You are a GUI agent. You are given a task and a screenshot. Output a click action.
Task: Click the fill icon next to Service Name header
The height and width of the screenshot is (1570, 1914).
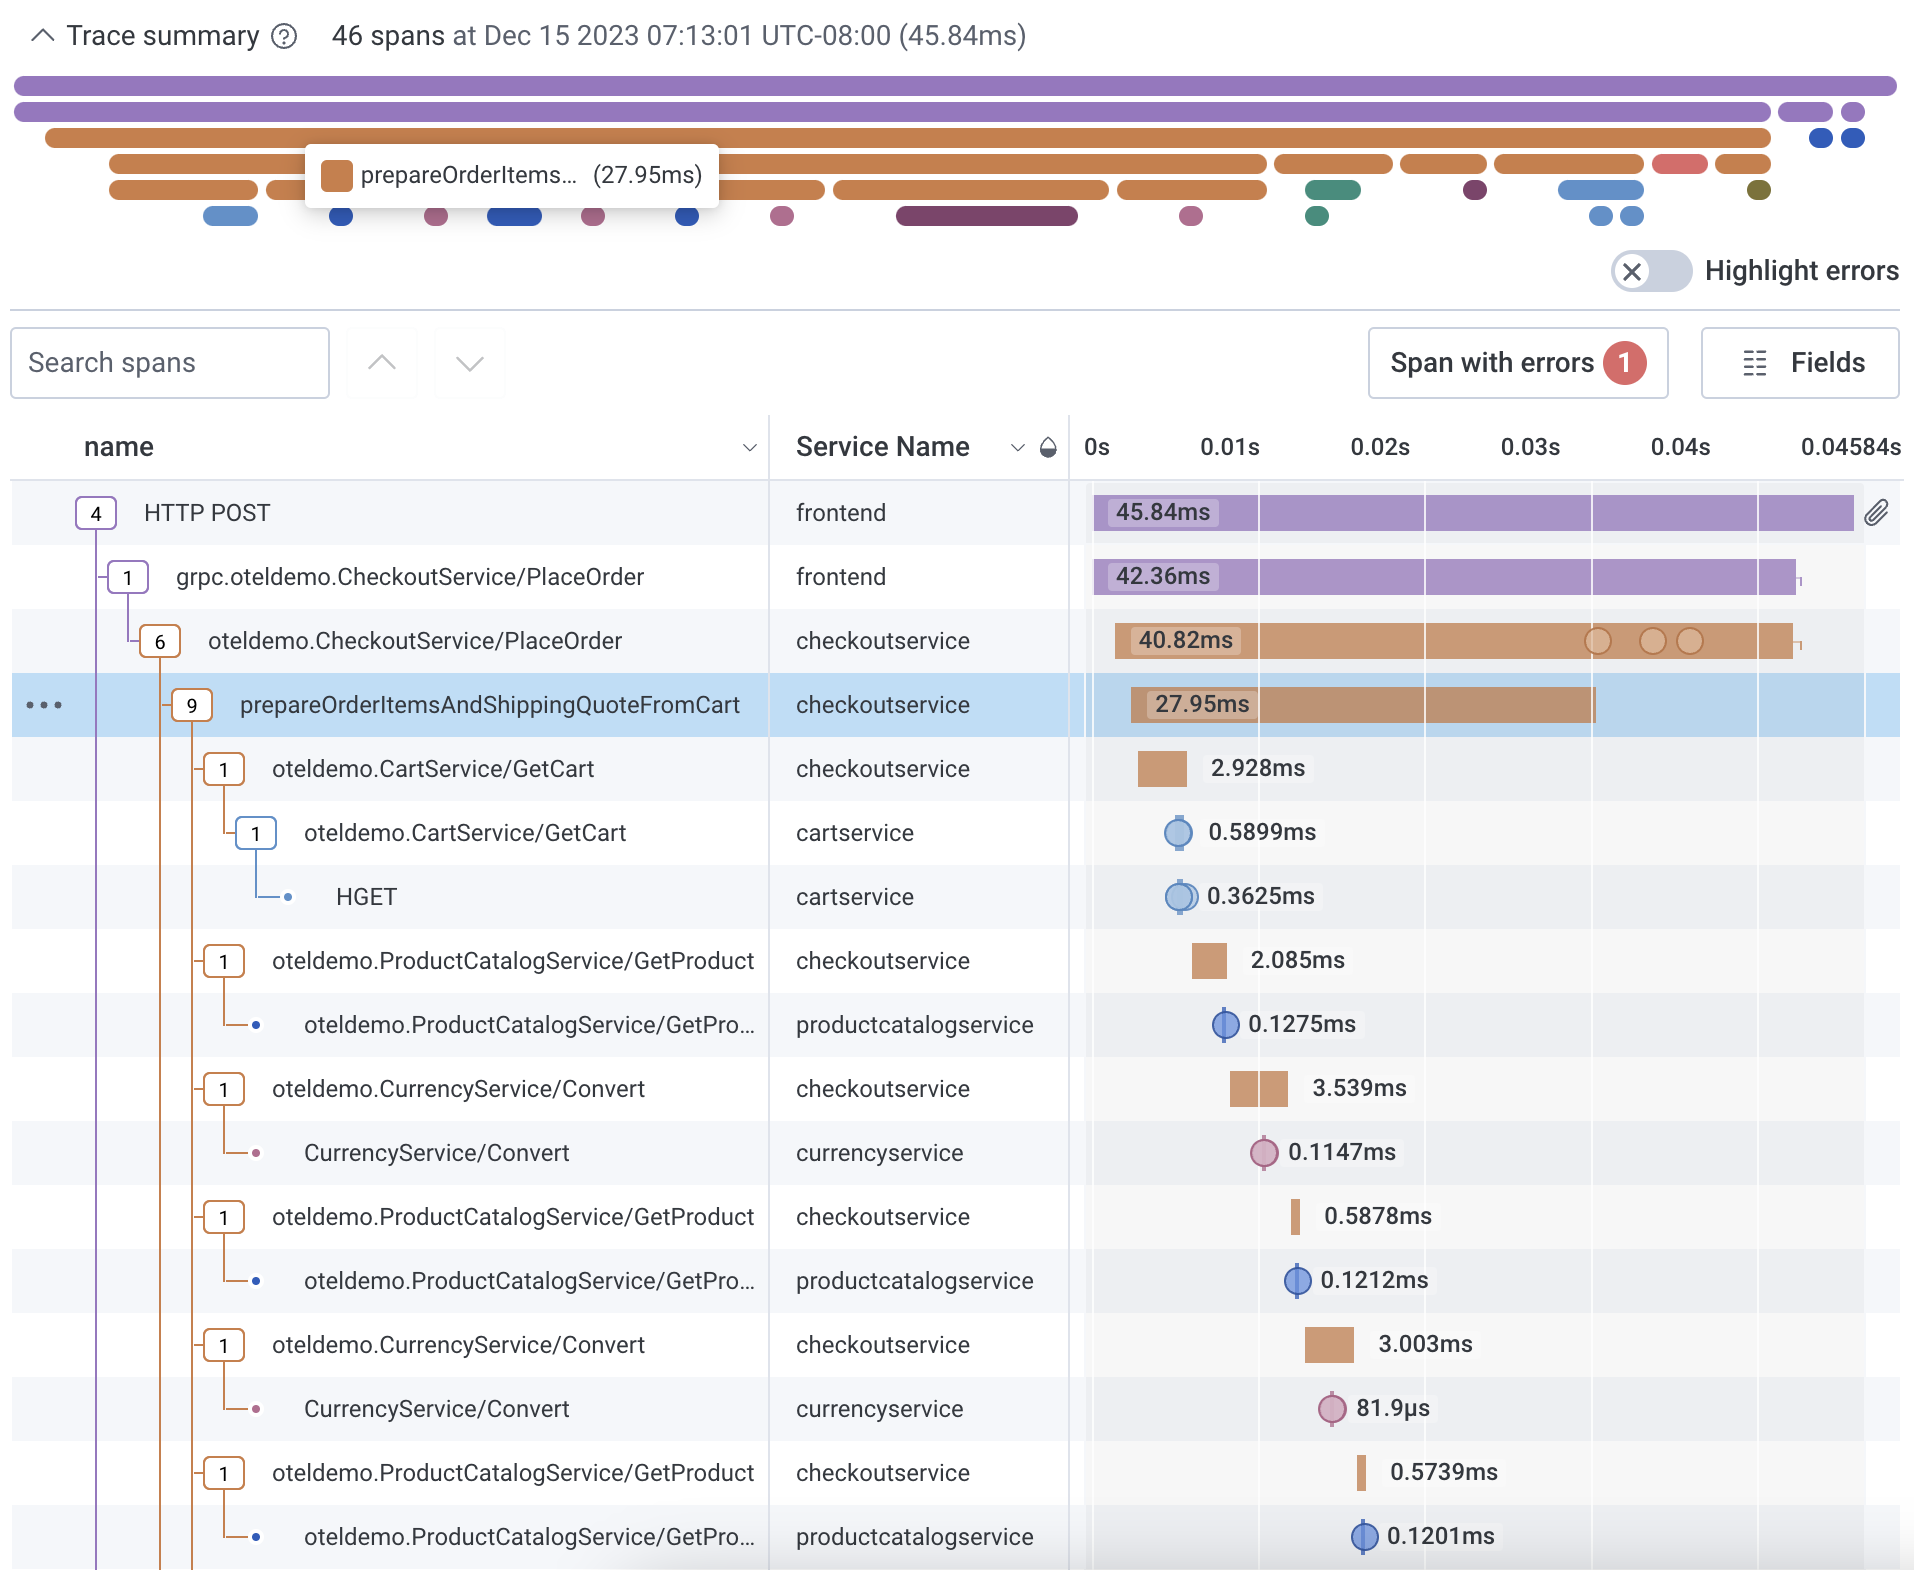click(1047, 448)
